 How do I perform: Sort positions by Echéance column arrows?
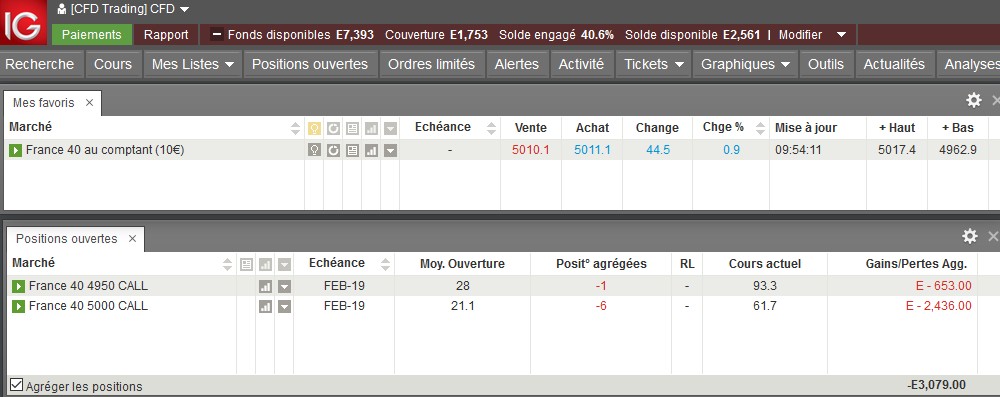(385, 264)
